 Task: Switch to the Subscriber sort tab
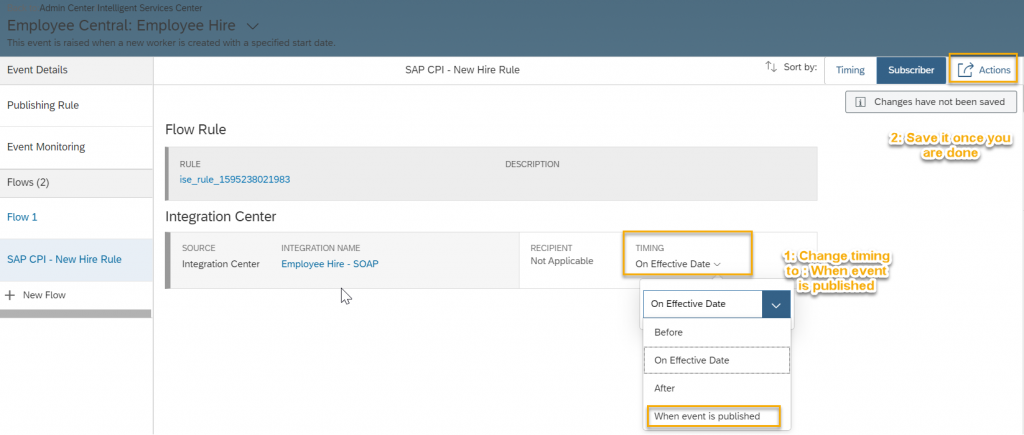(x=910, y=70)
